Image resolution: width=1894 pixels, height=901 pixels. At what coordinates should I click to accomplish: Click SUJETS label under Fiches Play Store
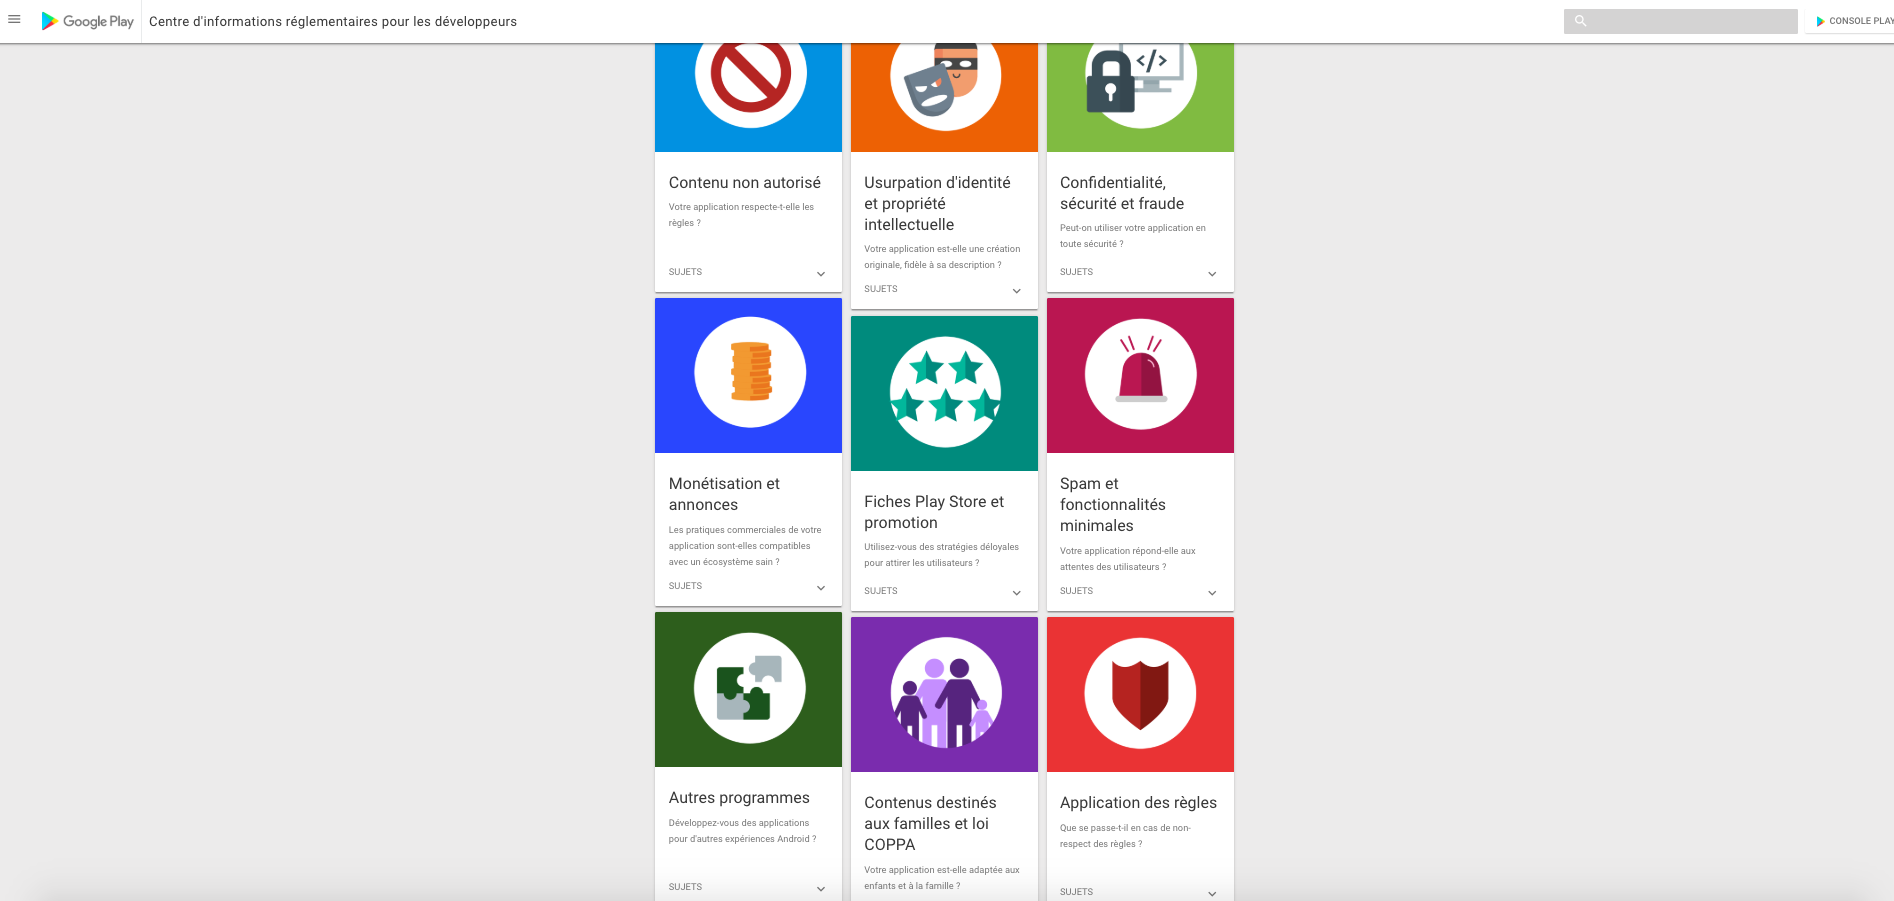(x=881, y=591)
